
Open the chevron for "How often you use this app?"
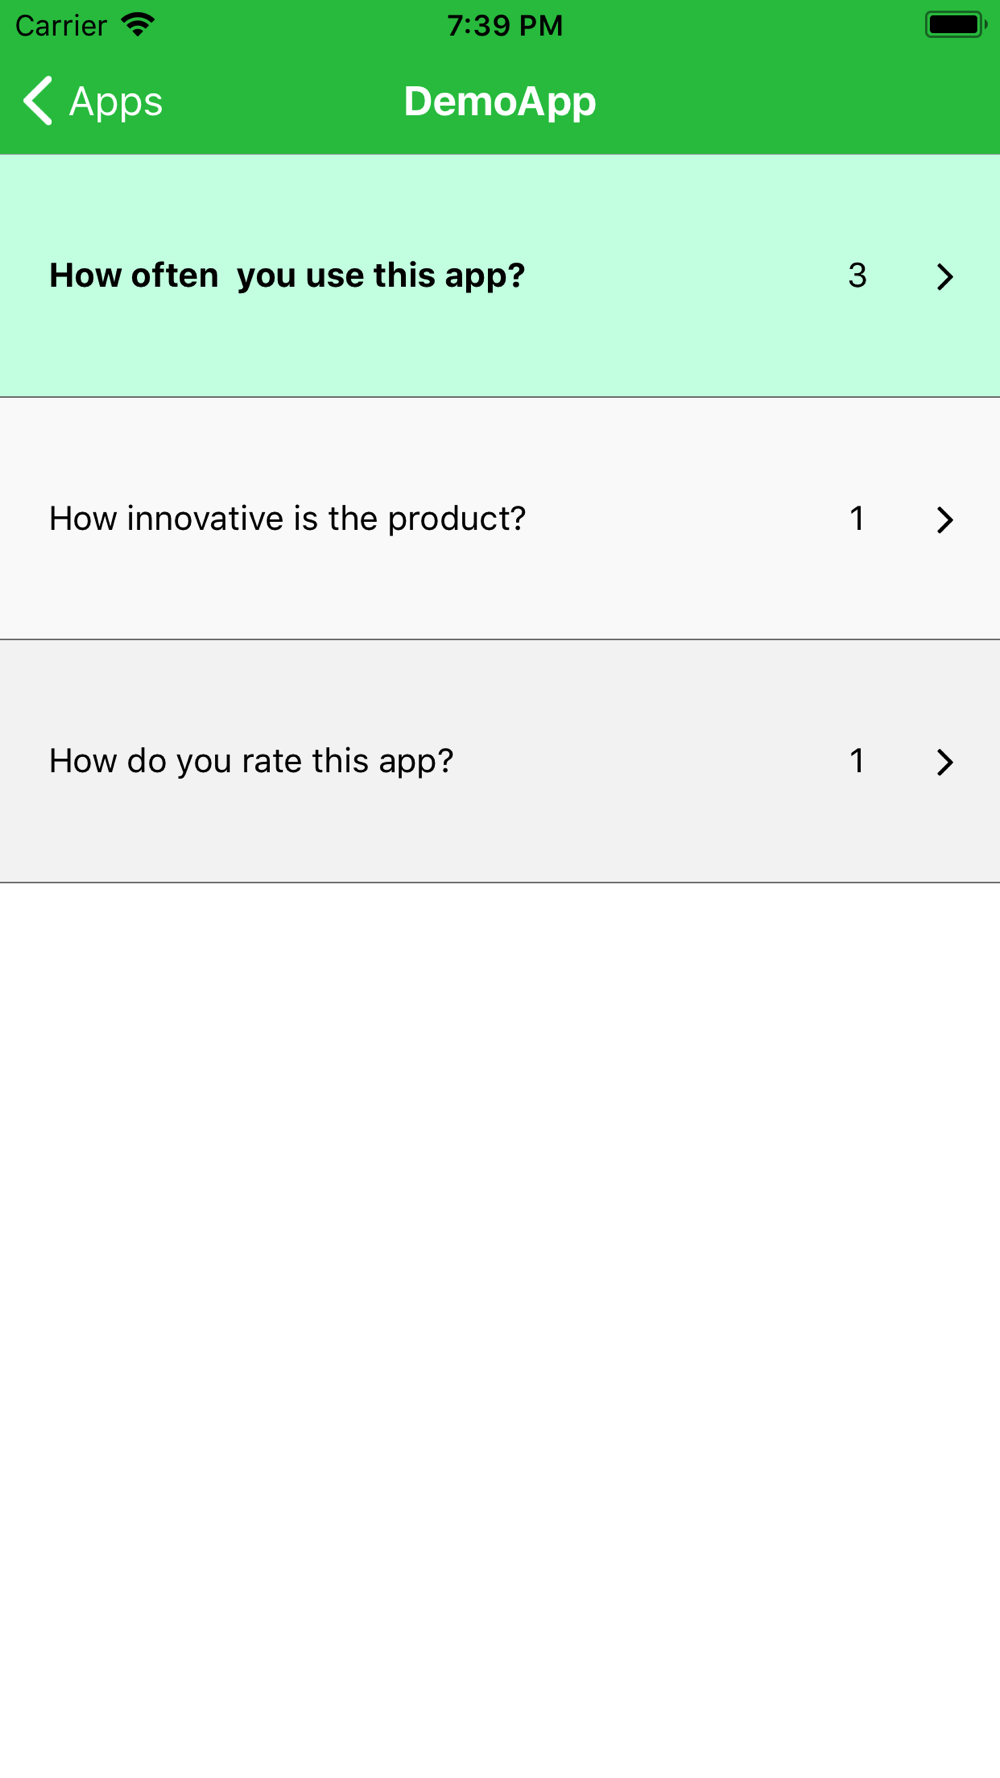(x=944, y=276)
